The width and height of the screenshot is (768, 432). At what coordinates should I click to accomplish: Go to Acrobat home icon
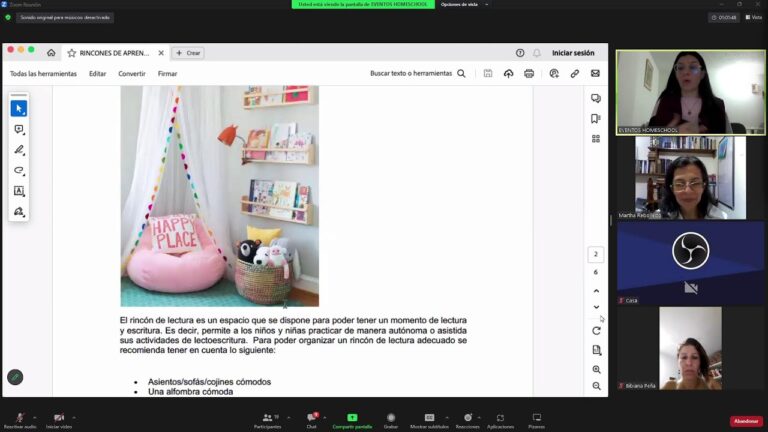coord(51,52)
